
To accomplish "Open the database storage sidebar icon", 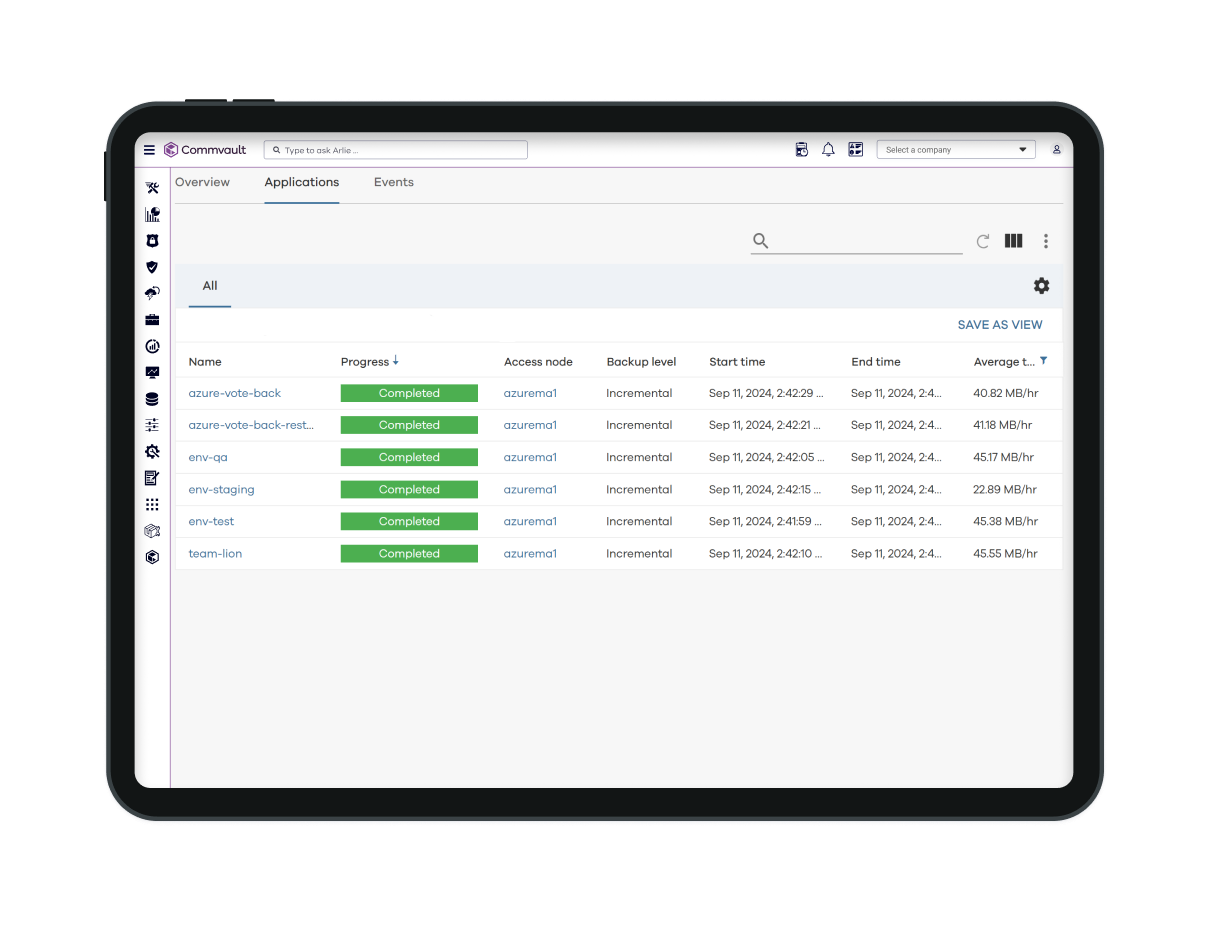I will (x=152, y=399).
